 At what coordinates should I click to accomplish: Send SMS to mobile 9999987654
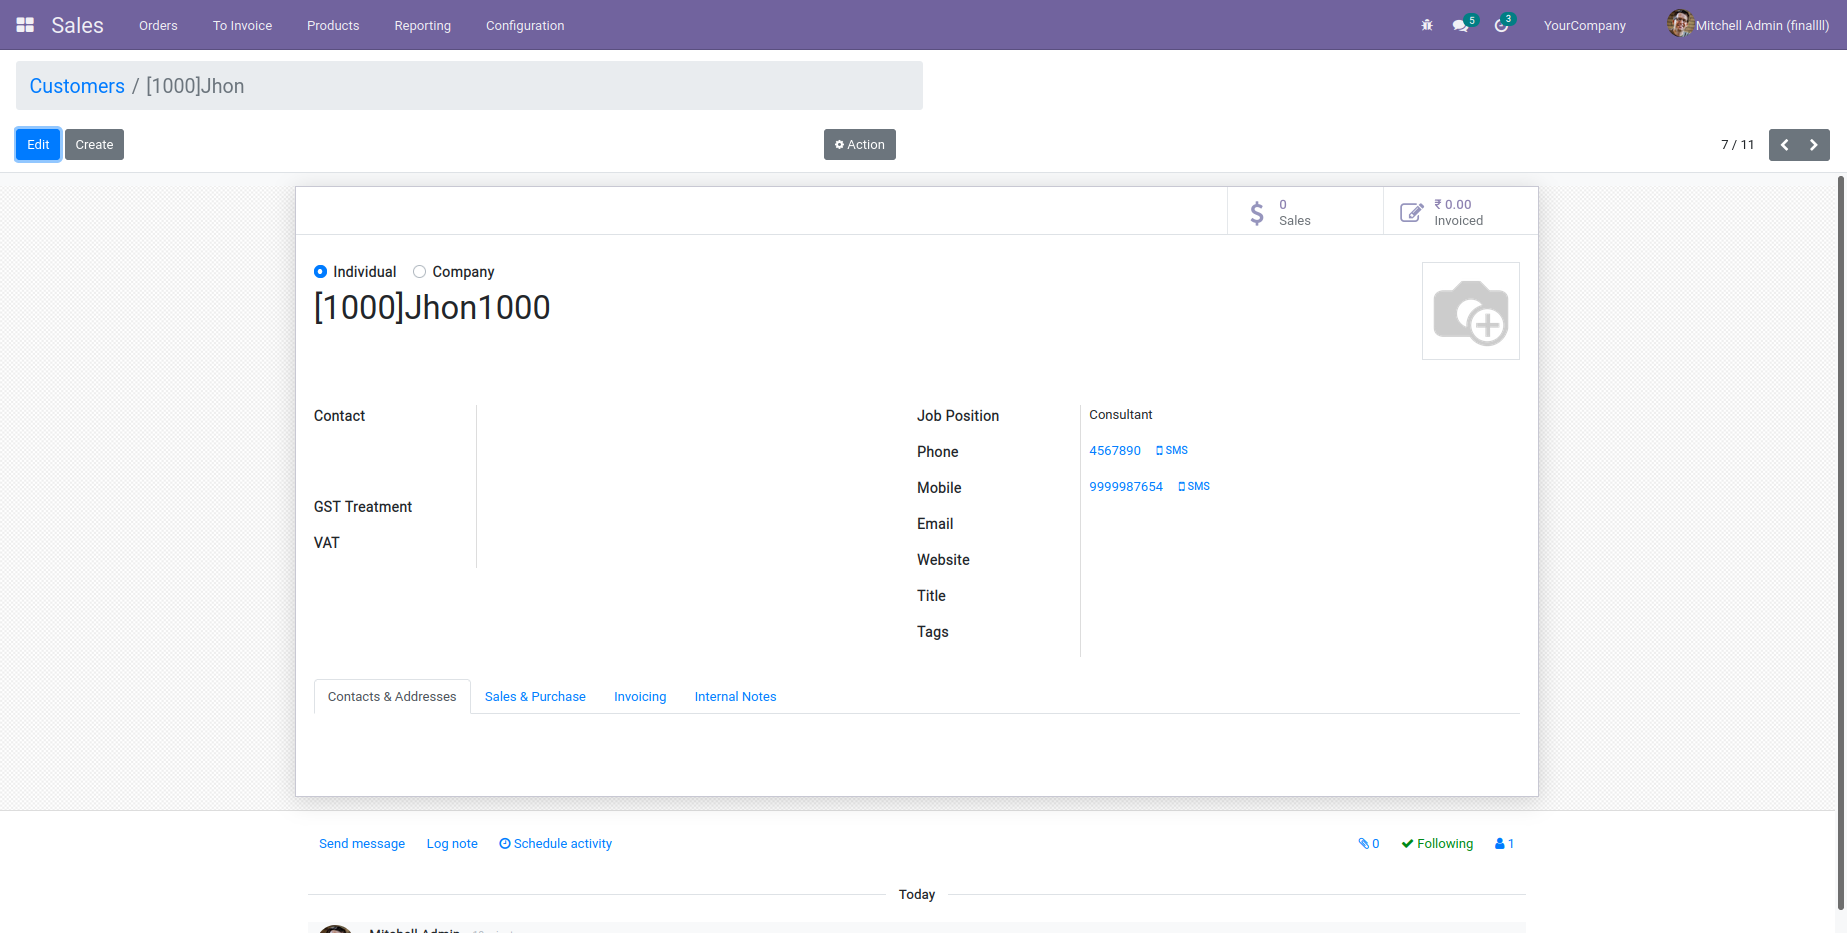pyautogui.click(x=1194, y=487)
